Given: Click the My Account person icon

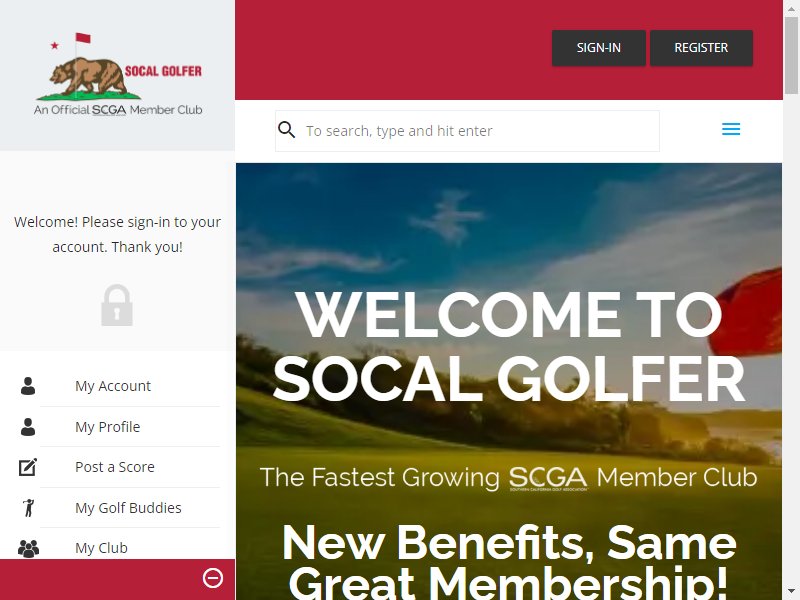Looking at the screenshot, I should 28,386.
